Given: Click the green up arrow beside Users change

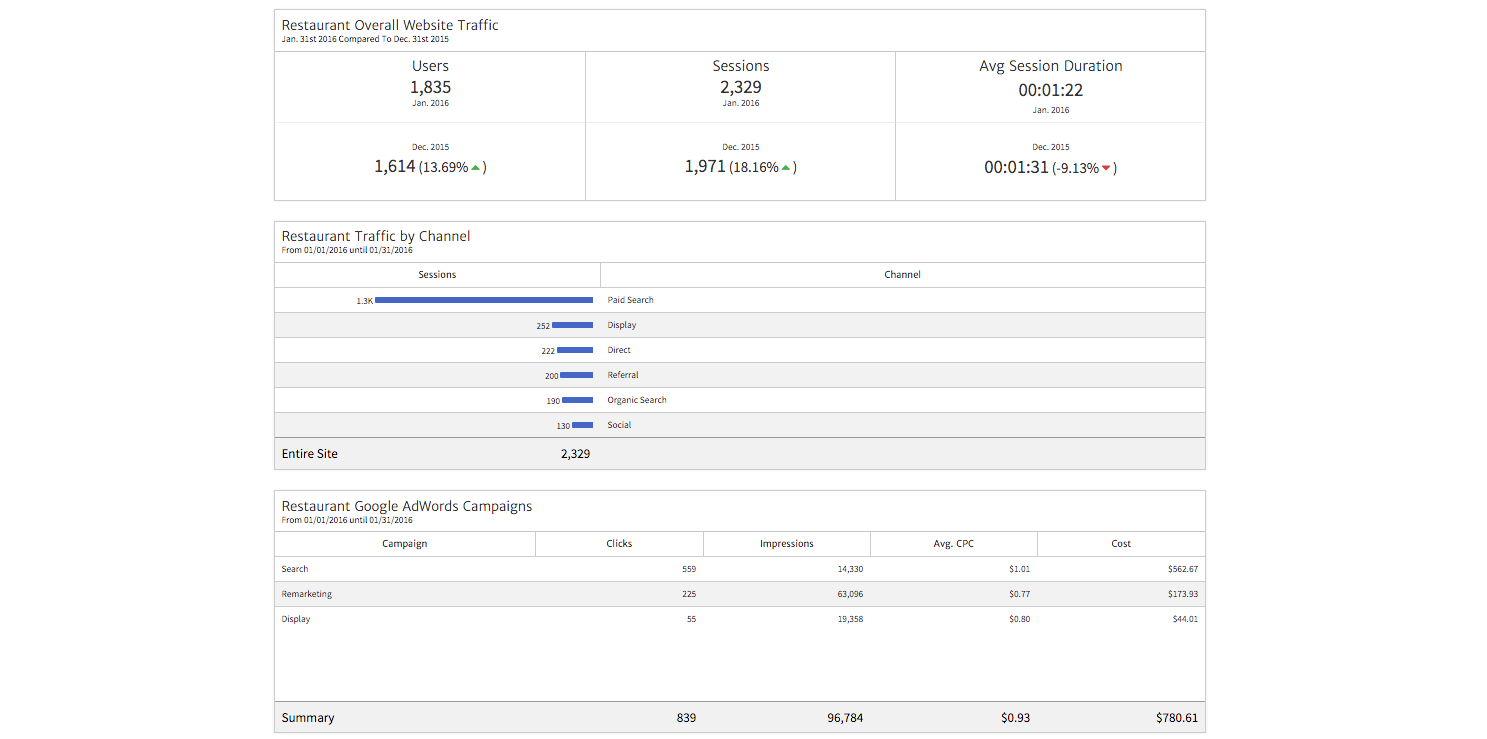Looking at the screenshot, I should click(x=475, y=168).
